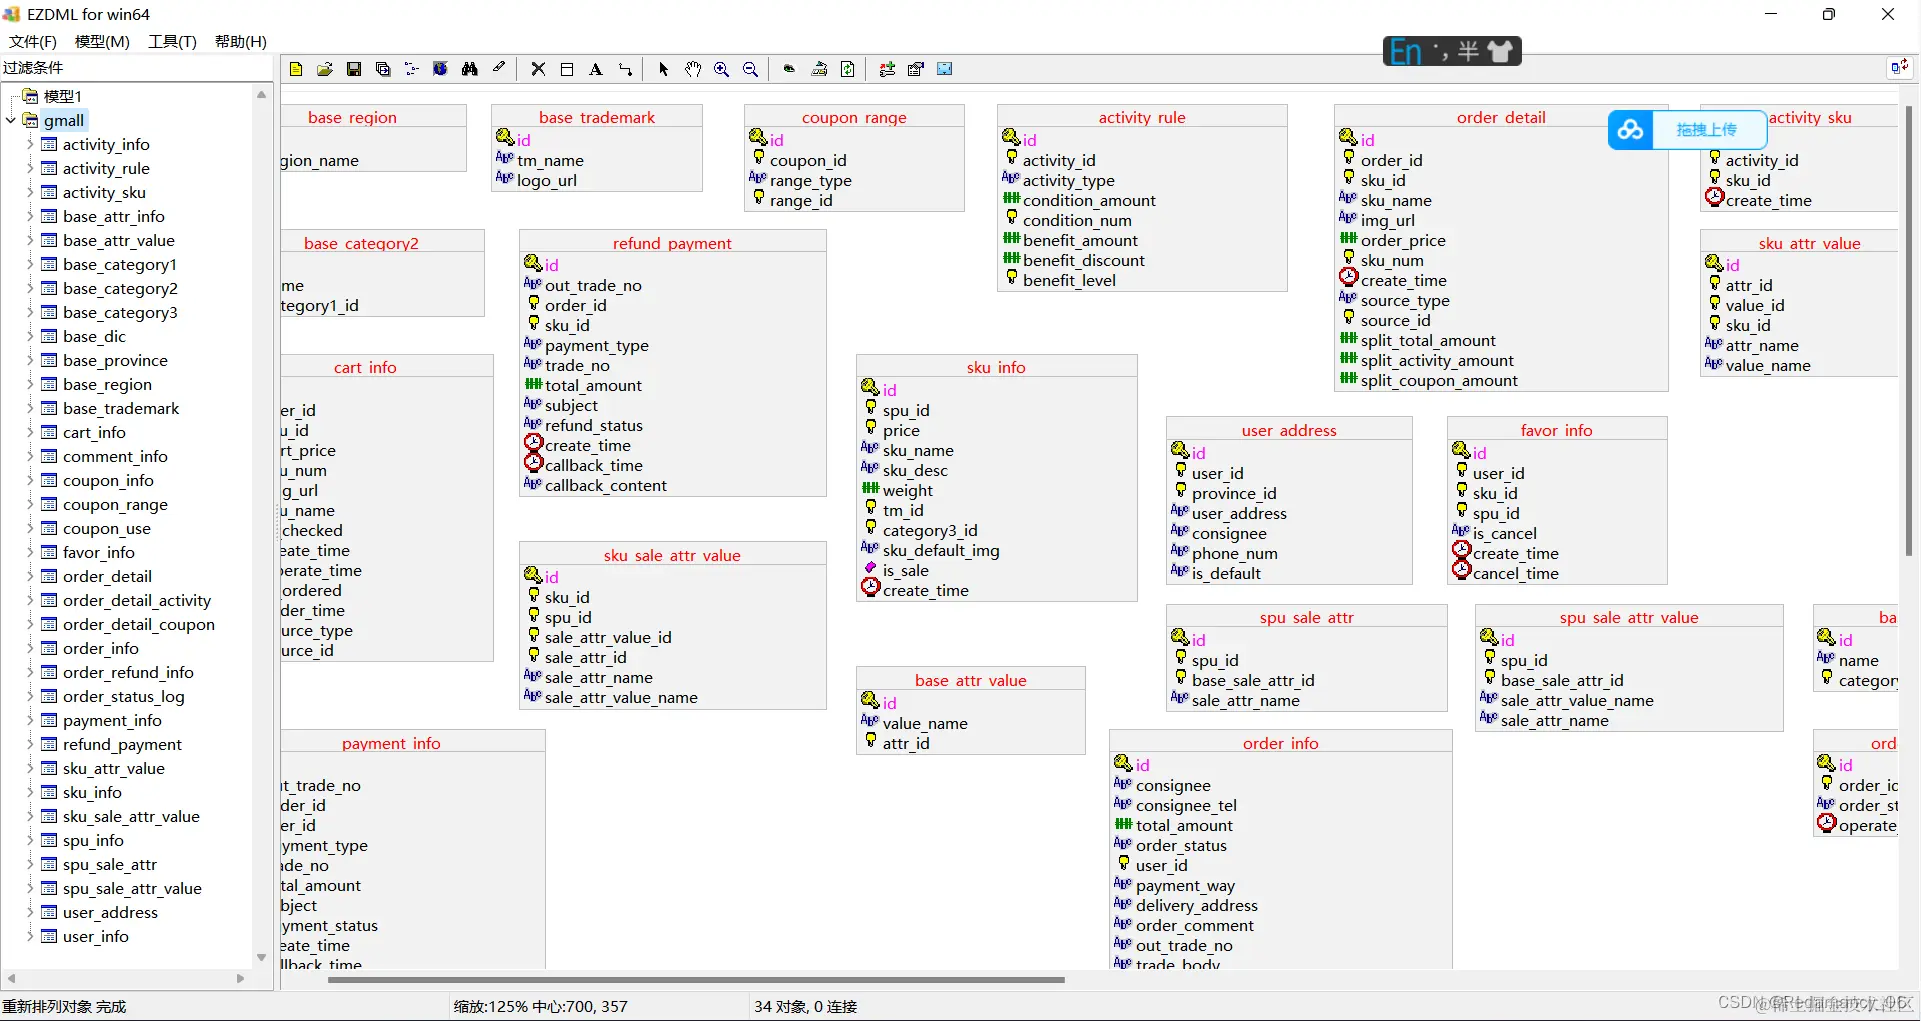Click the 拖拽上传 upload button

coord(1707,130)
